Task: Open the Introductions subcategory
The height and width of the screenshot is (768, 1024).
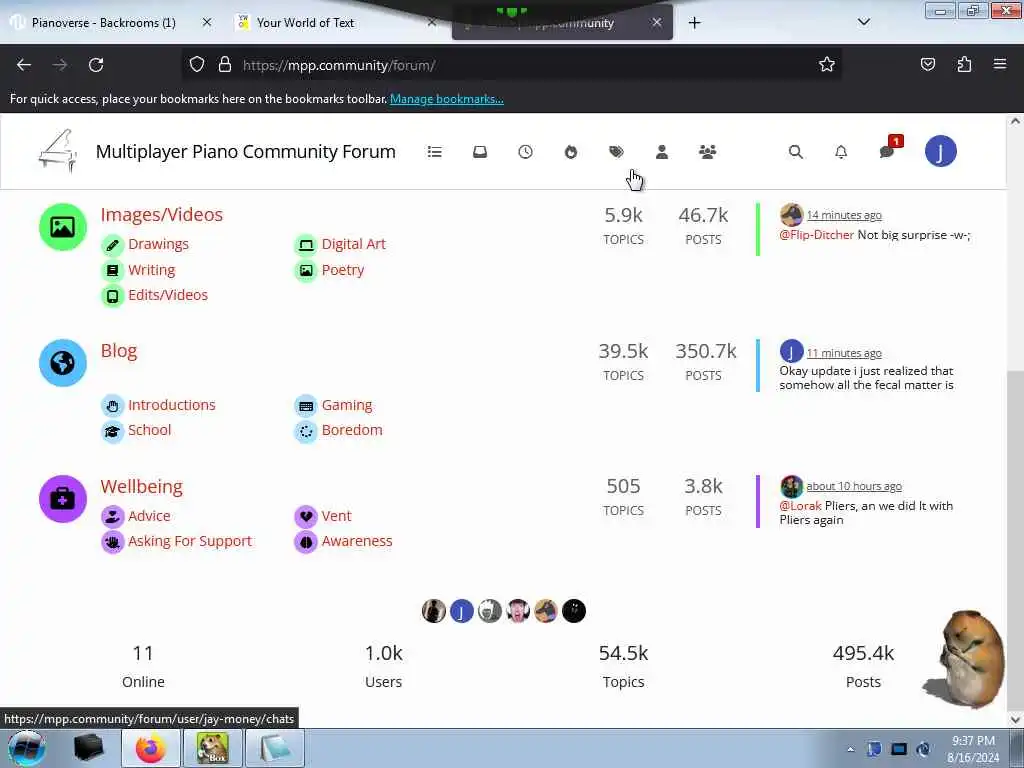Action: (172, 405)
